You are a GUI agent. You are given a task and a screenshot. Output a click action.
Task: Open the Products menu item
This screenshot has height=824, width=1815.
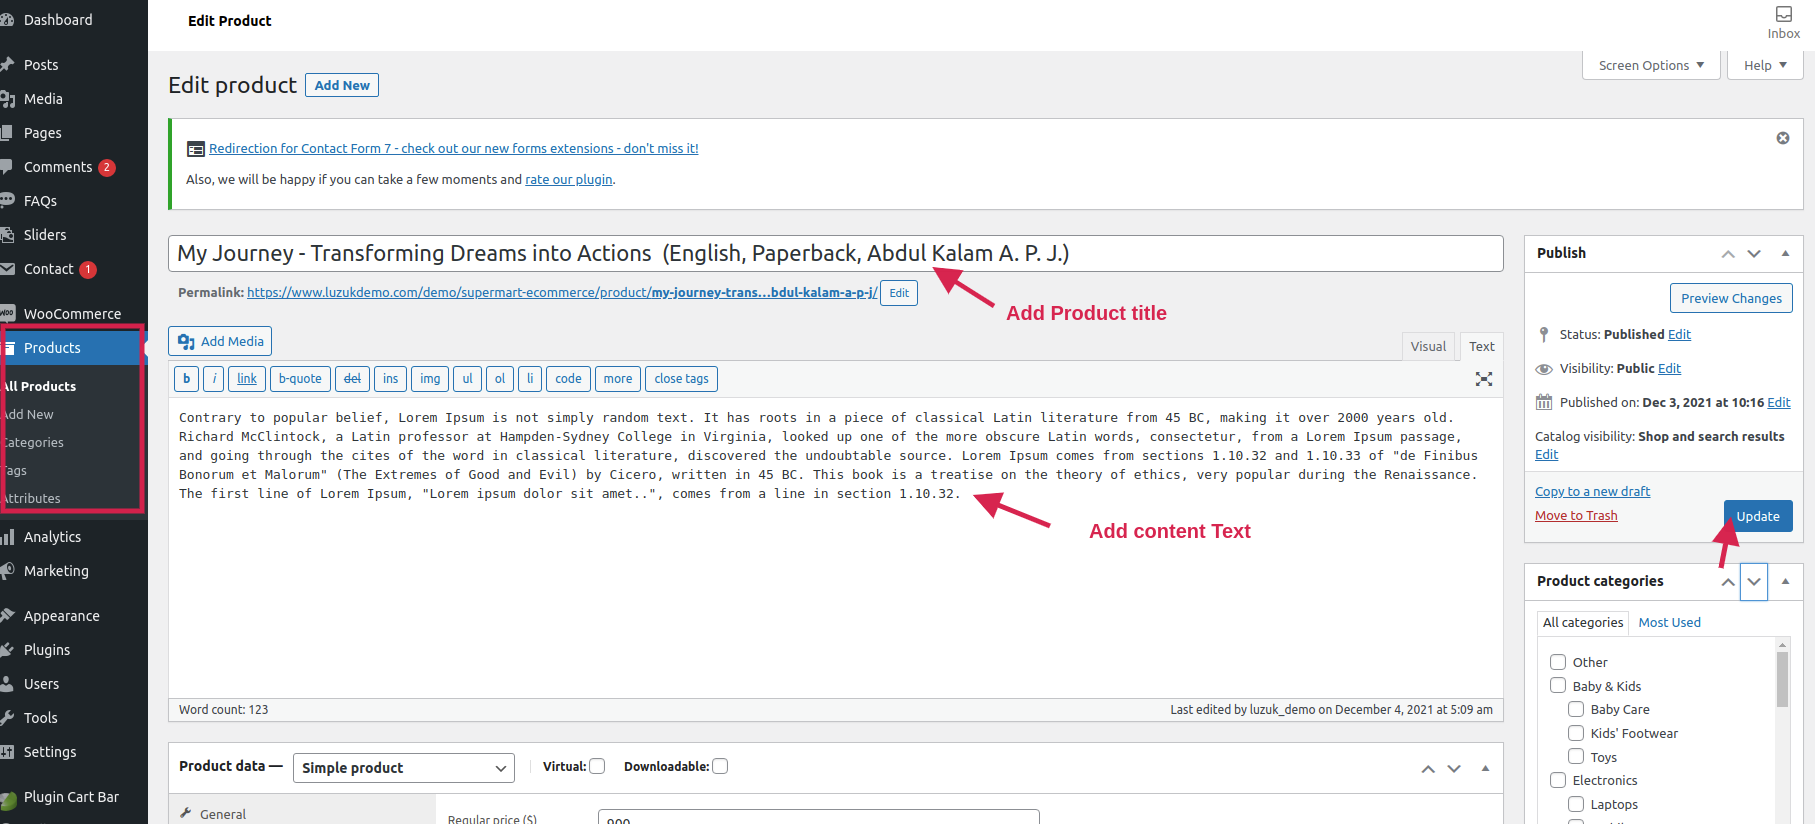[72, 348]
